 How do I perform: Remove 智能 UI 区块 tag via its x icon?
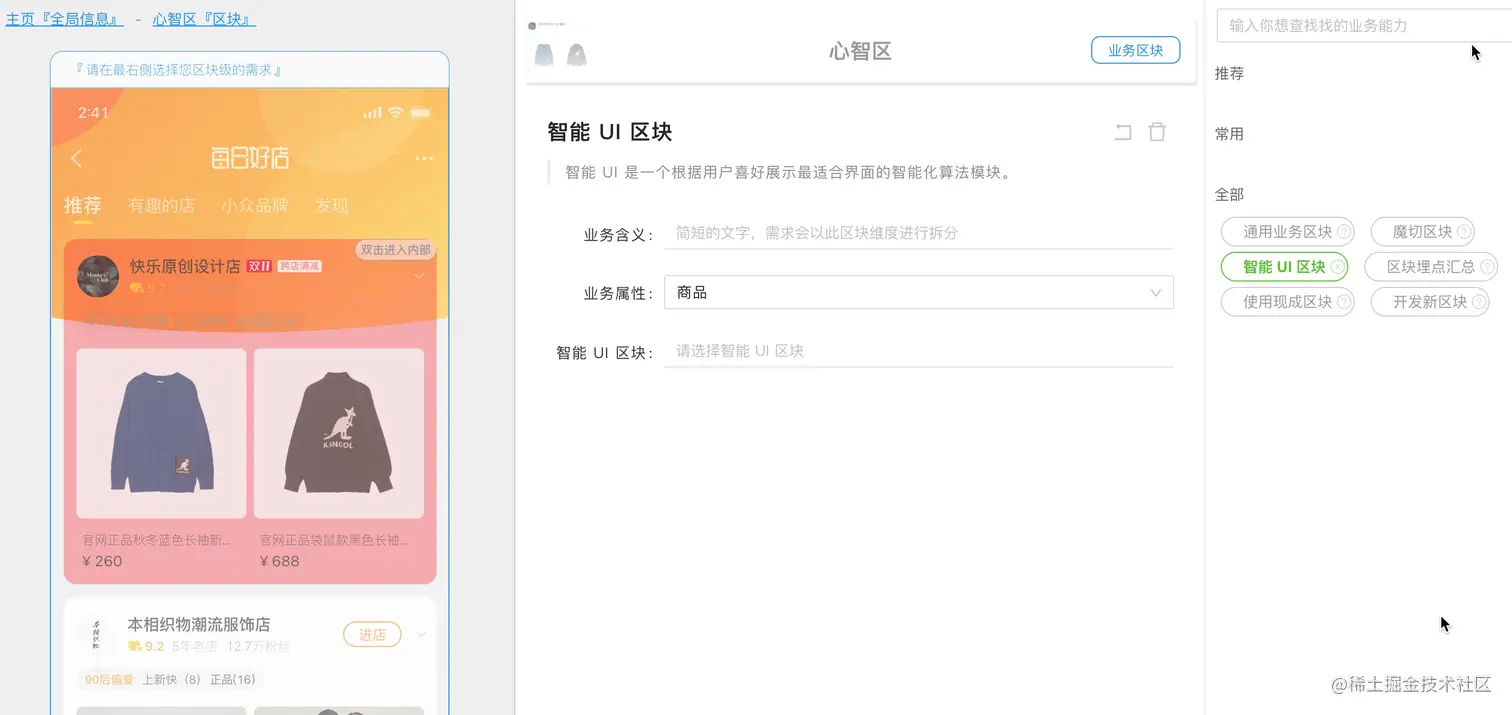pyautogui.click(x=1338, y=267)
